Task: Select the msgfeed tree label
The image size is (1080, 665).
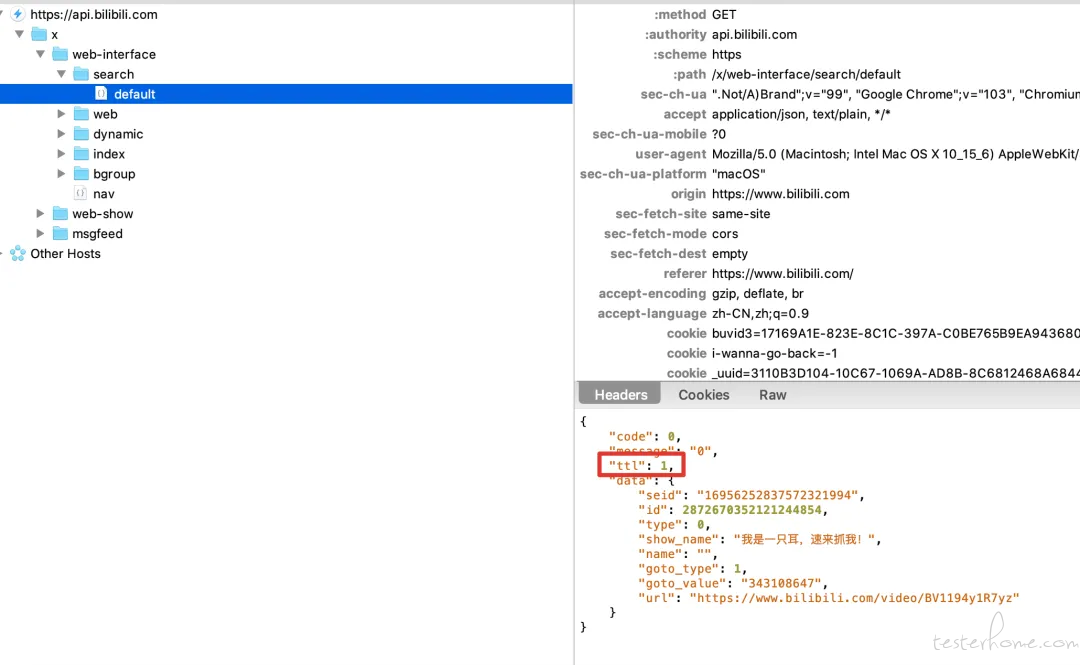Action: click(97, 234)
